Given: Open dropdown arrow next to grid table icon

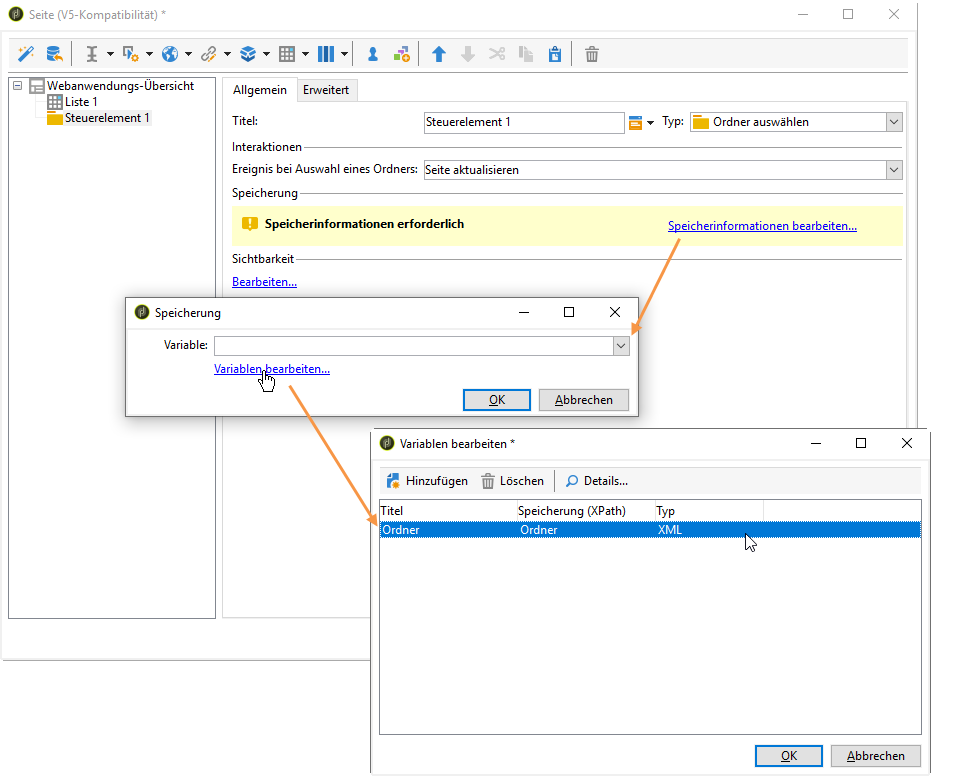Looking at the screenshot, I should tap(305, 54).
